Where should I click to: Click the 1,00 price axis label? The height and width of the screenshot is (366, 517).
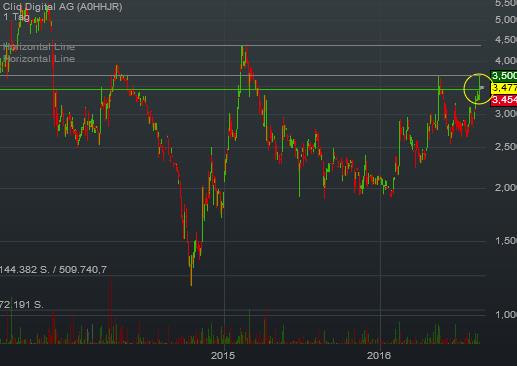pyautogui.click(x=506, y=314)
